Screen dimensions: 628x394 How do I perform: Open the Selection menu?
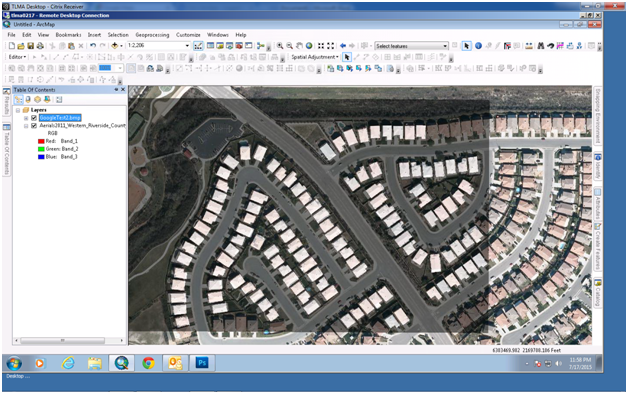pos(118,35)
